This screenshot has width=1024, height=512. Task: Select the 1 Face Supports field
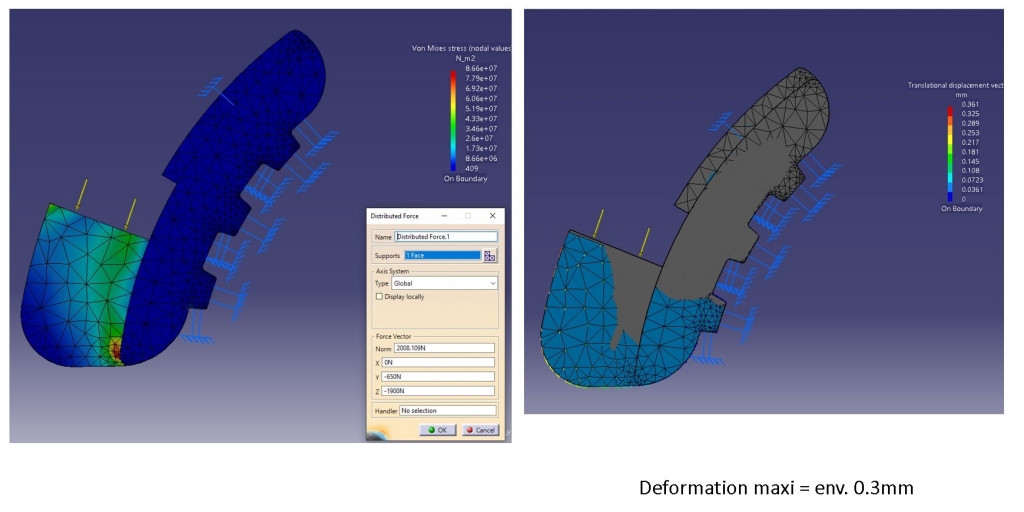(x=442, y=255)
